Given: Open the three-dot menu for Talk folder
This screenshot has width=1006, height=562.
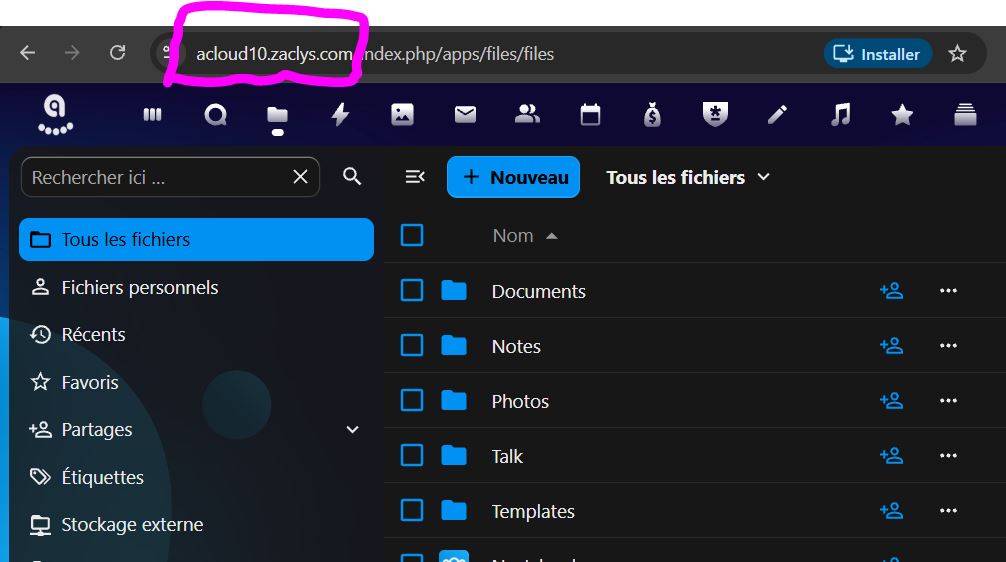Looking at the screenshot, I should point(948,456).
